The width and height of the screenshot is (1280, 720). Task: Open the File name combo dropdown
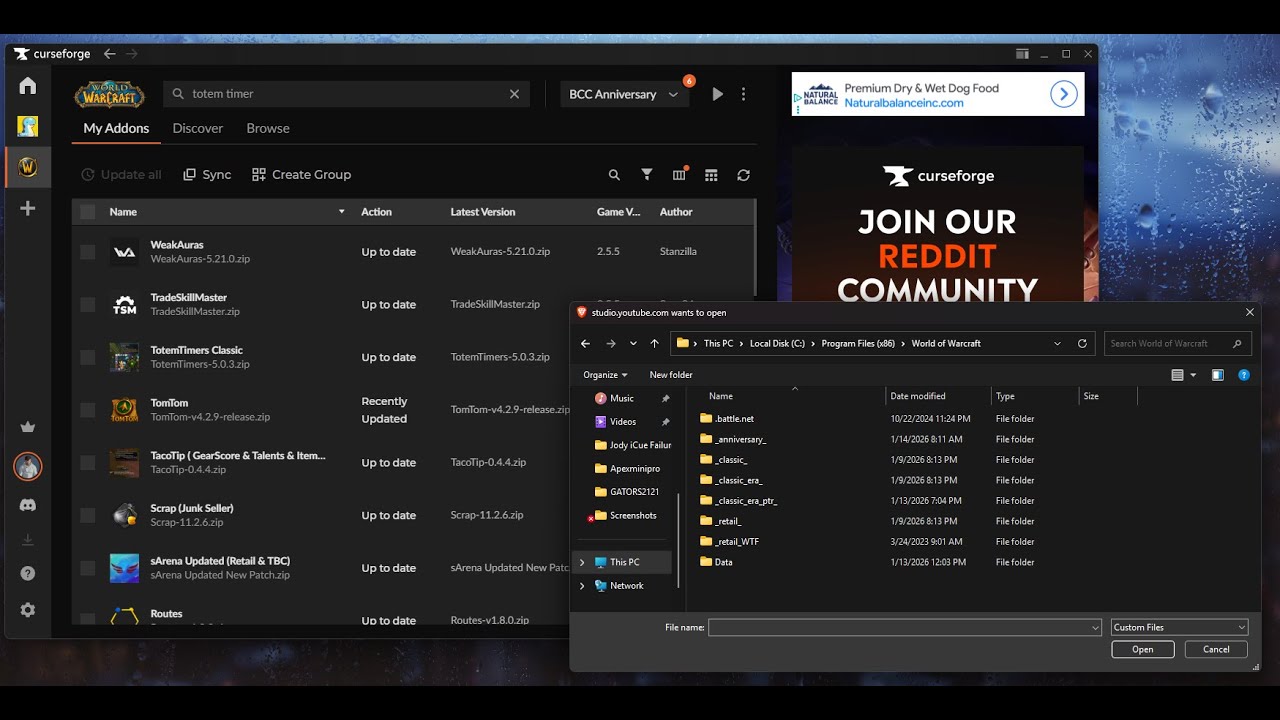(1095, 628)
